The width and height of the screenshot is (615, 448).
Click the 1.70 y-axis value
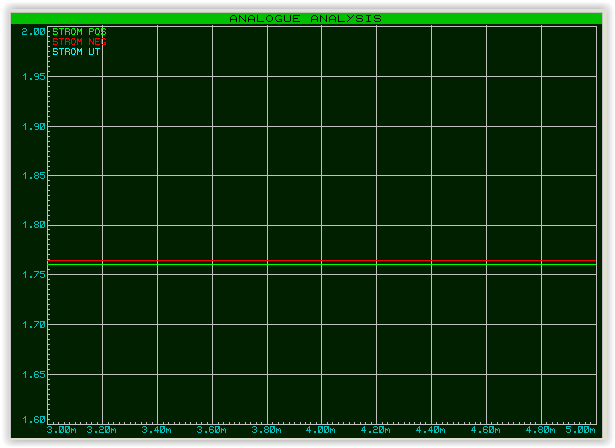(33, 325)
